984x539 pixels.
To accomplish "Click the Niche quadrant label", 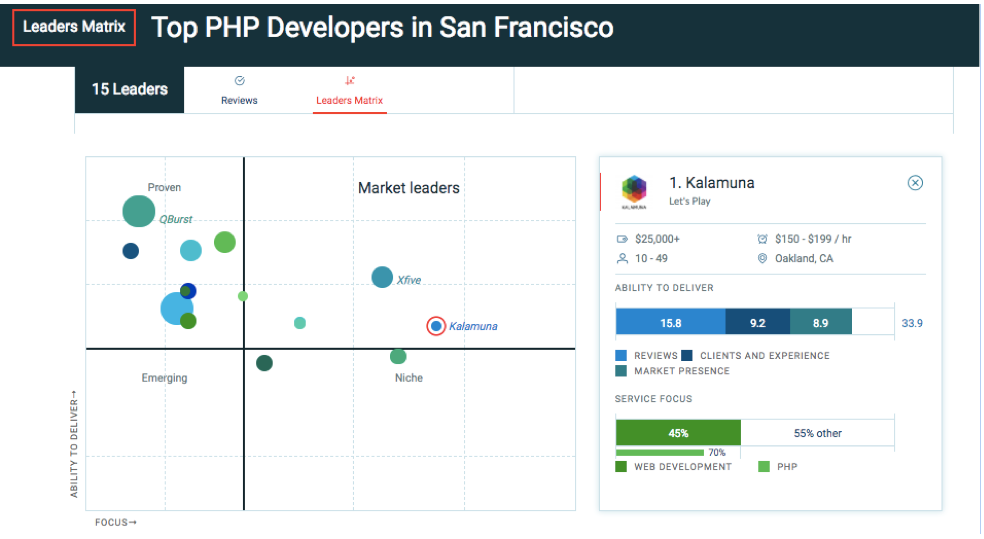I will coord(409,378).
